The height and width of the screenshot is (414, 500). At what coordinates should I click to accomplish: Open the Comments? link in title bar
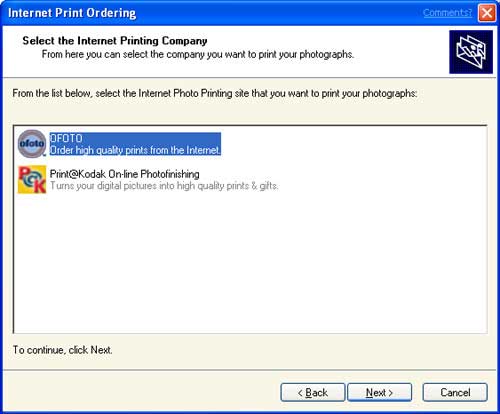[x=447, y=13]
